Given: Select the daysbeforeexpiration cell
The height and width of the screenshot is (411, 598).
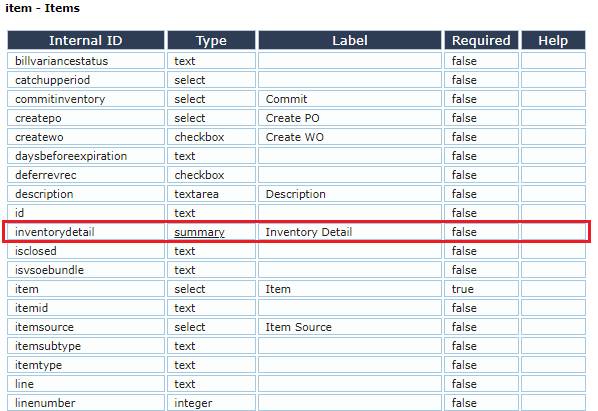Looking at the screenshot, I should tap(86, 156).
